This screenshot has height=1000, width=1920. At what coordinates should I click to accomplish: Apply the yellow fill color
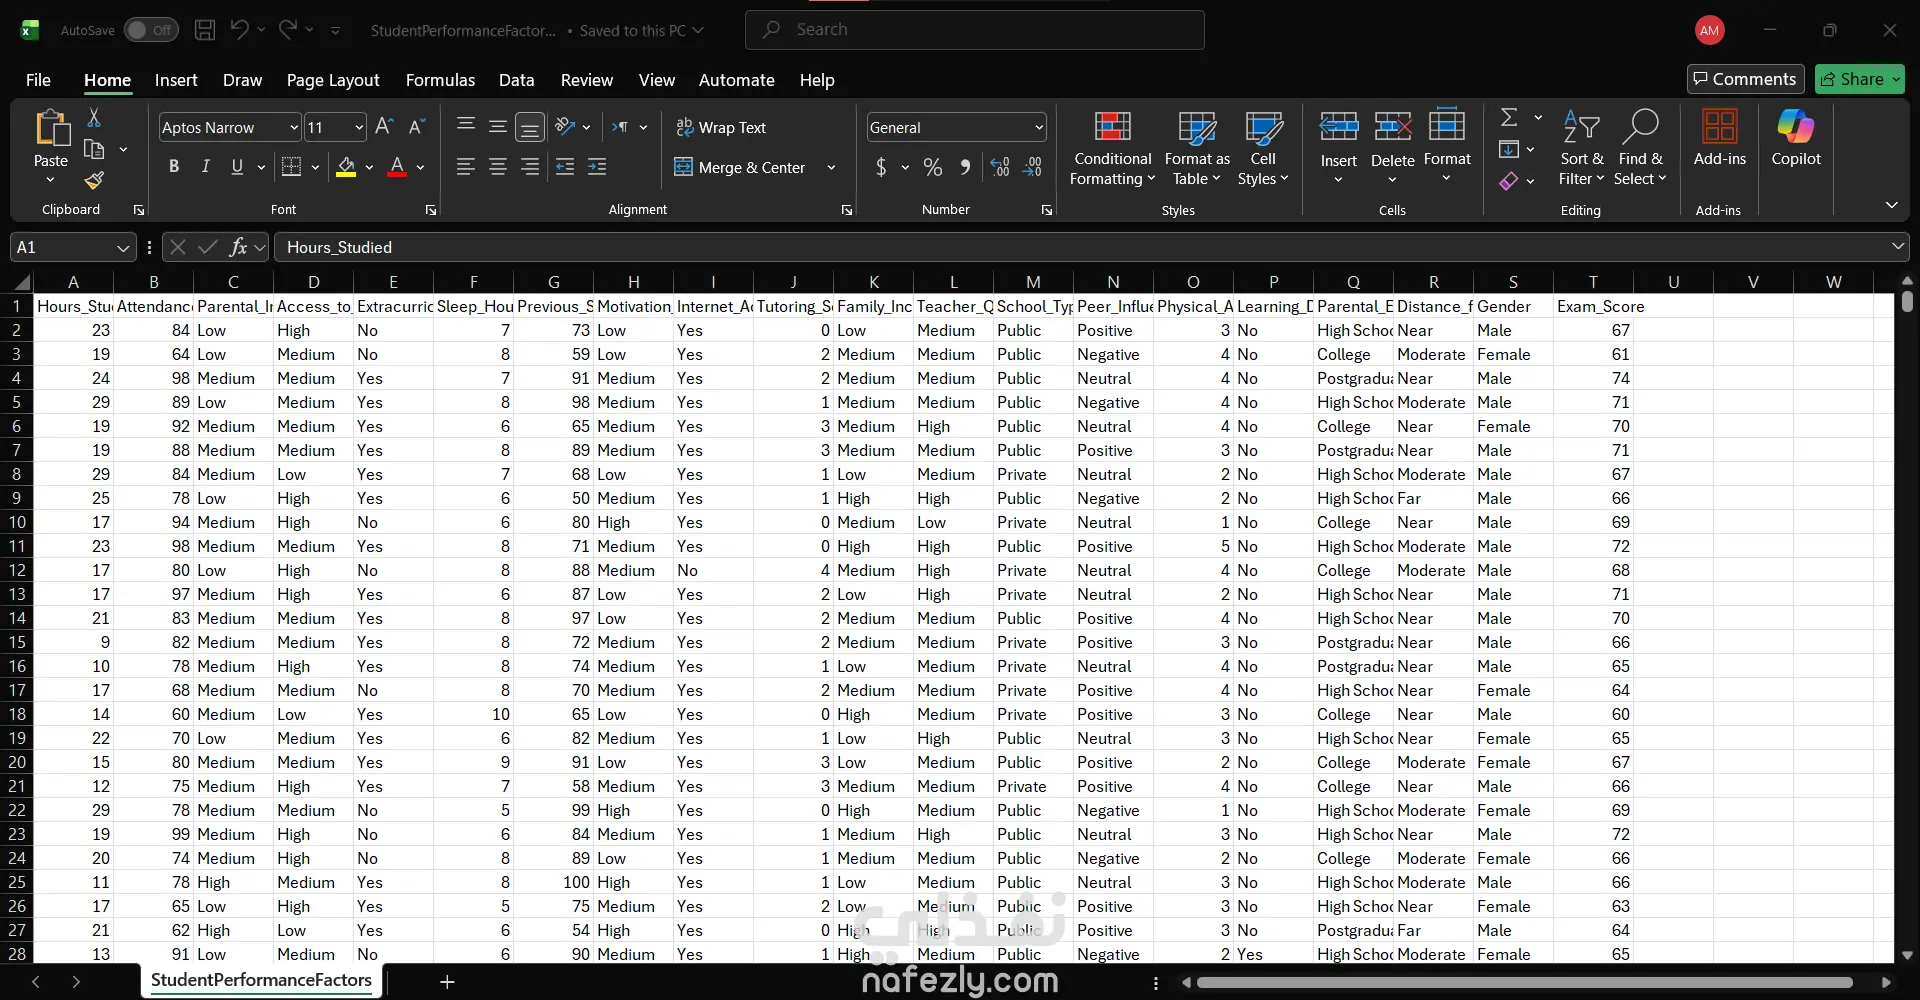tap(346, 167)
